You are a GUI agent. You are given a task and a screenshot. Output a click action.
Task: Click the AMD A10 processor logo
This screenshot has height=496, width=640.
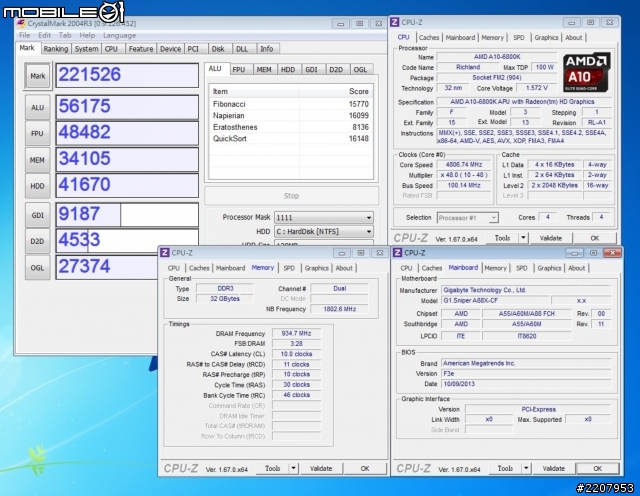[587, 72]
